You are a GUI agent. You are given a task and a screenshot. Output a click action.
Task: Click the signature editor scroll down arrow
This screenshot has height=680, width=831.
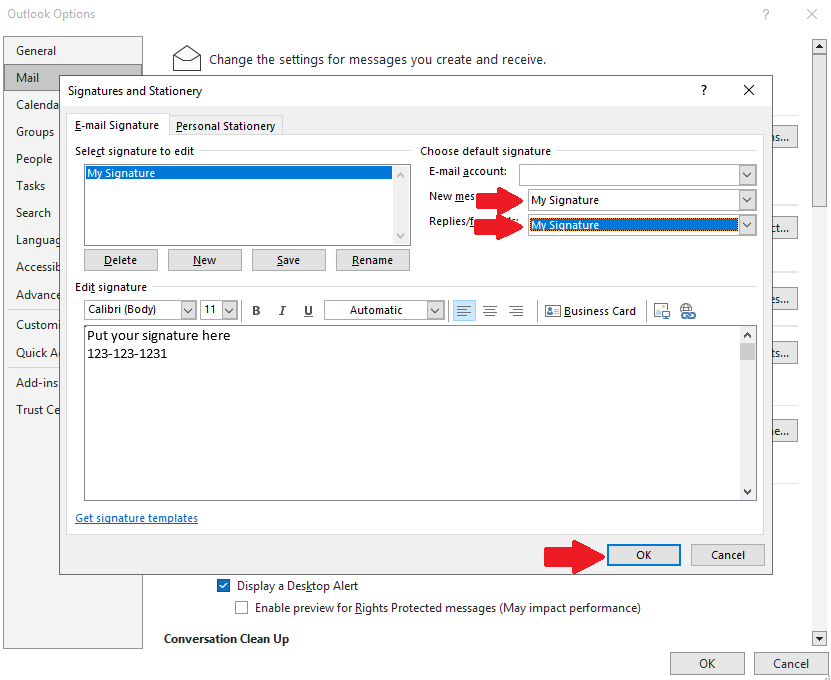pyautogui.click(x=747, y=491)
